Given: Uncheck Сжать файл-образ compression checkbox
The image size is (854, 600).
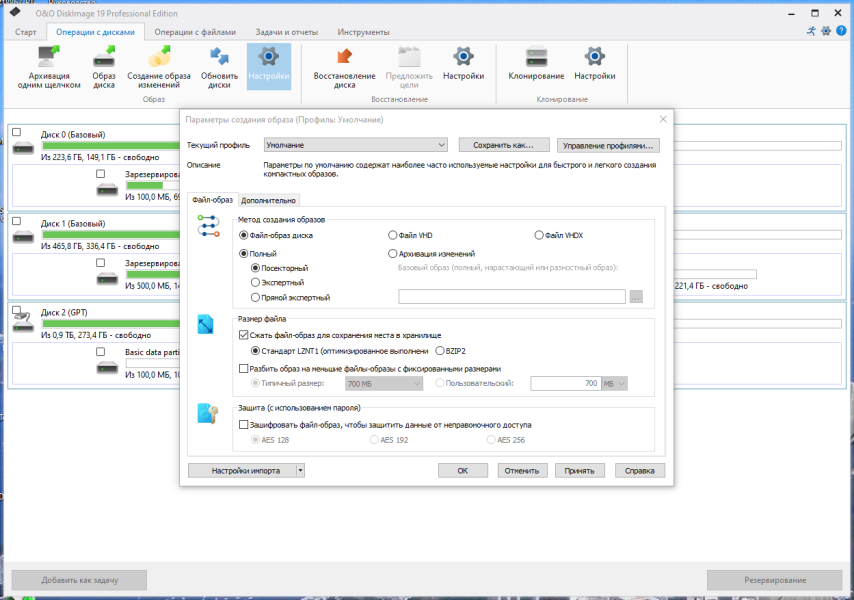Looking at the screenshot, I should tap(243, 335).
